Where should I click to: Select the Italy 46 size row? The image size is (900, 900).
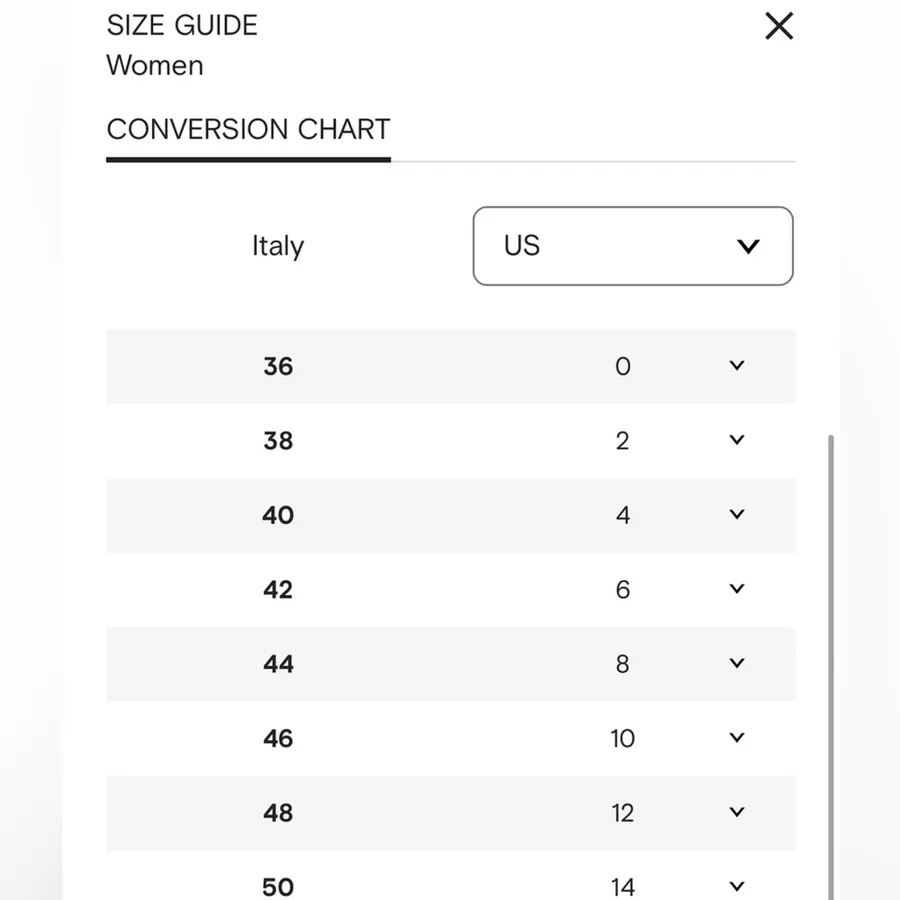tap(451, 738)
